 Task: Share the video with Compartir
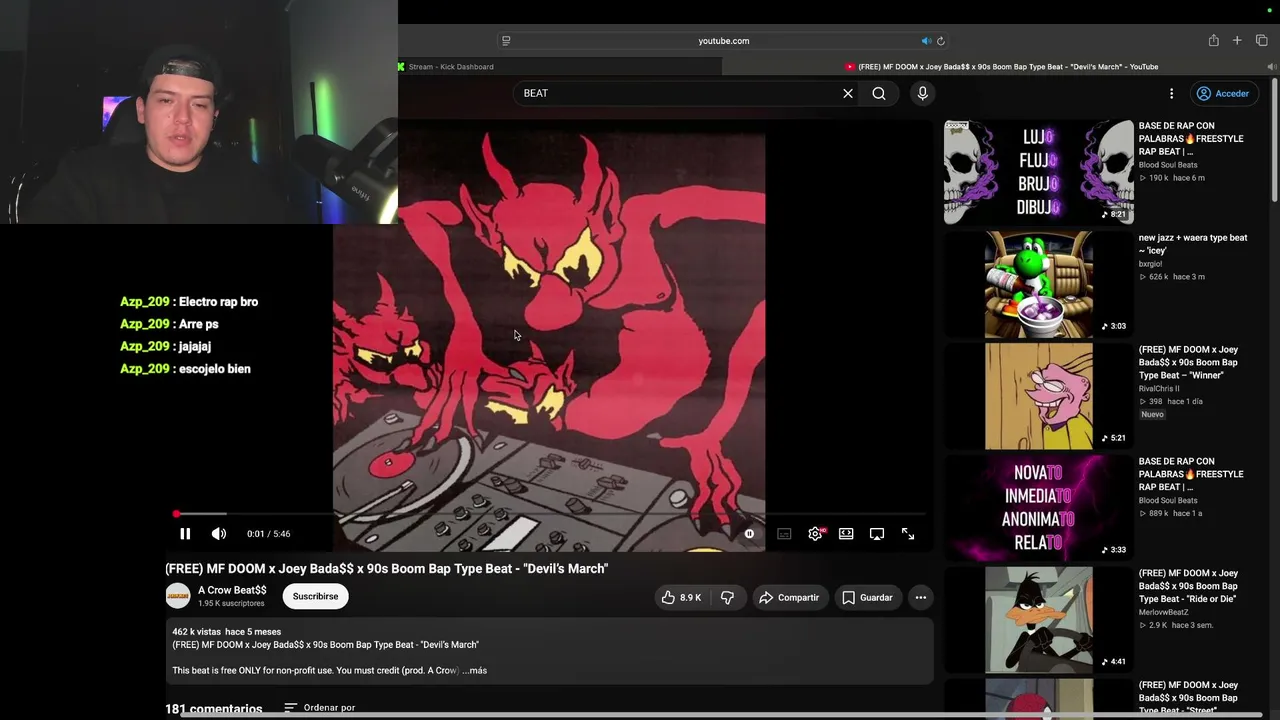point(790,597)
